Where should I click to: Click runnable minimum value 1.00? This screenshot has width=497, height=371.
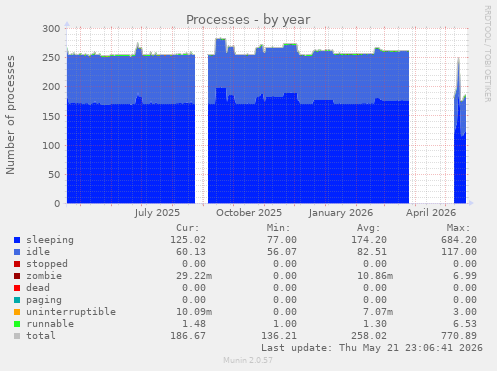(x=285, y=324)
